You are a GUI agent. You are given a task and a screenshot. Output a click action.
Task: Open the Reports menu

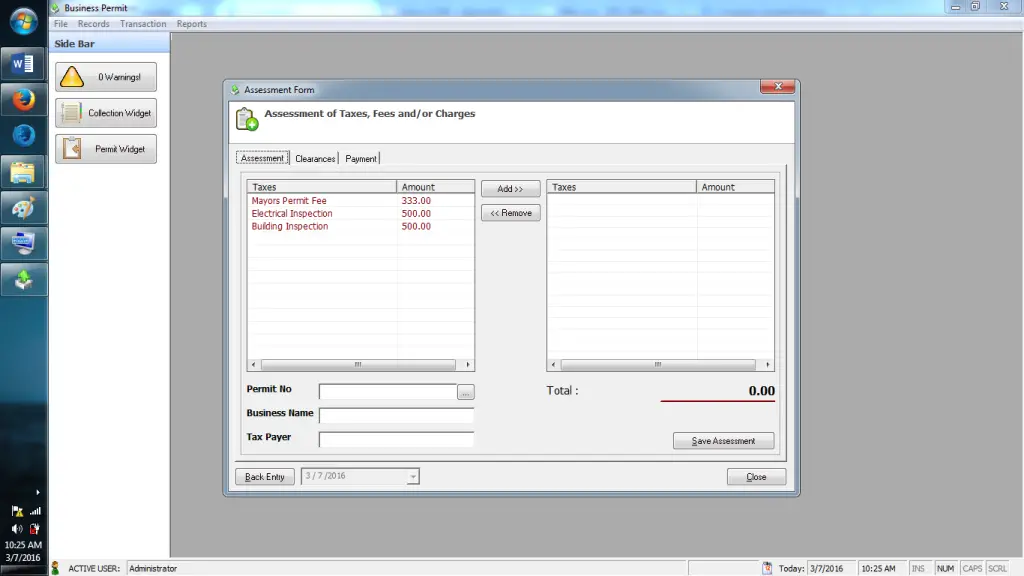191,24
